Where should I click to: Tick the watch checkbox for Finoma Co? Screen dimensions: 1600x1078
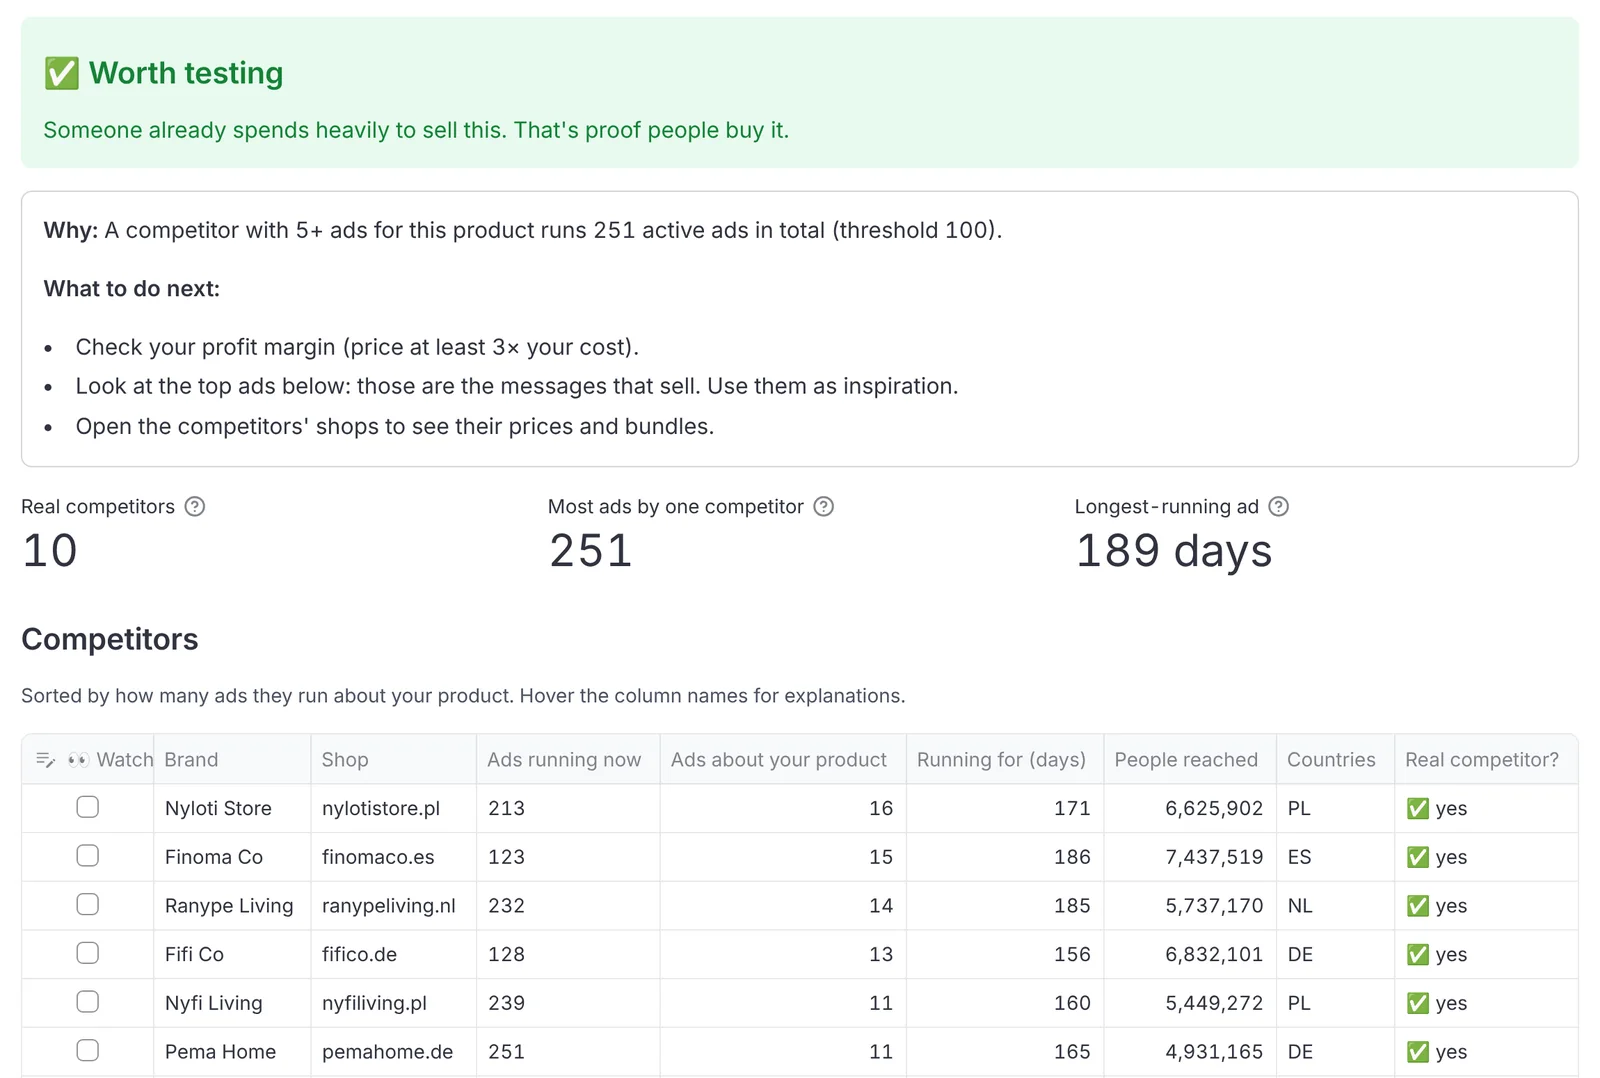[88, 856]
